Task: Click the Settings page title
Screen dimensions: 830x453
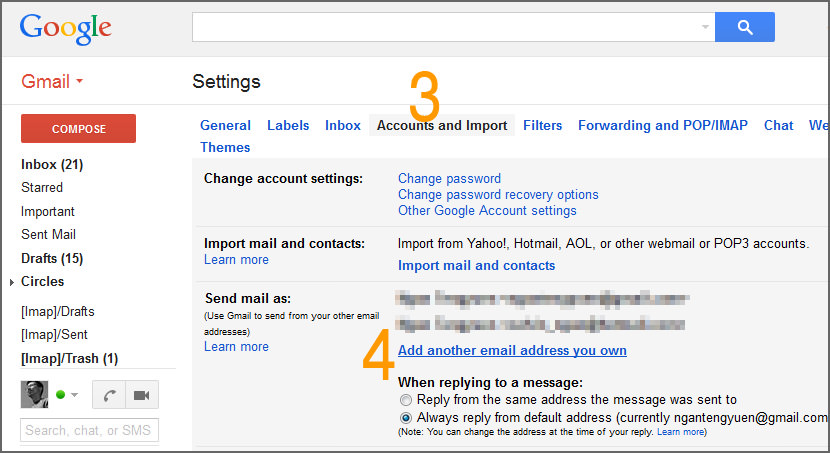Action: (227, 81)
